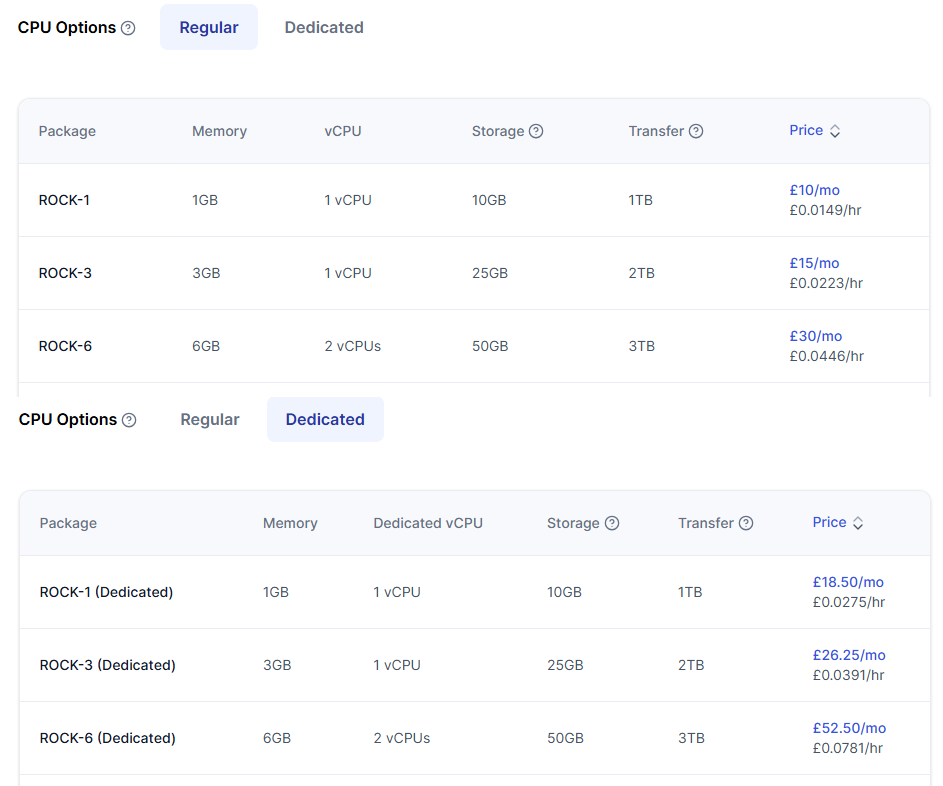Click the Transfer help icon in the dedicated table
943x786 pixels.
click(746, 523)
